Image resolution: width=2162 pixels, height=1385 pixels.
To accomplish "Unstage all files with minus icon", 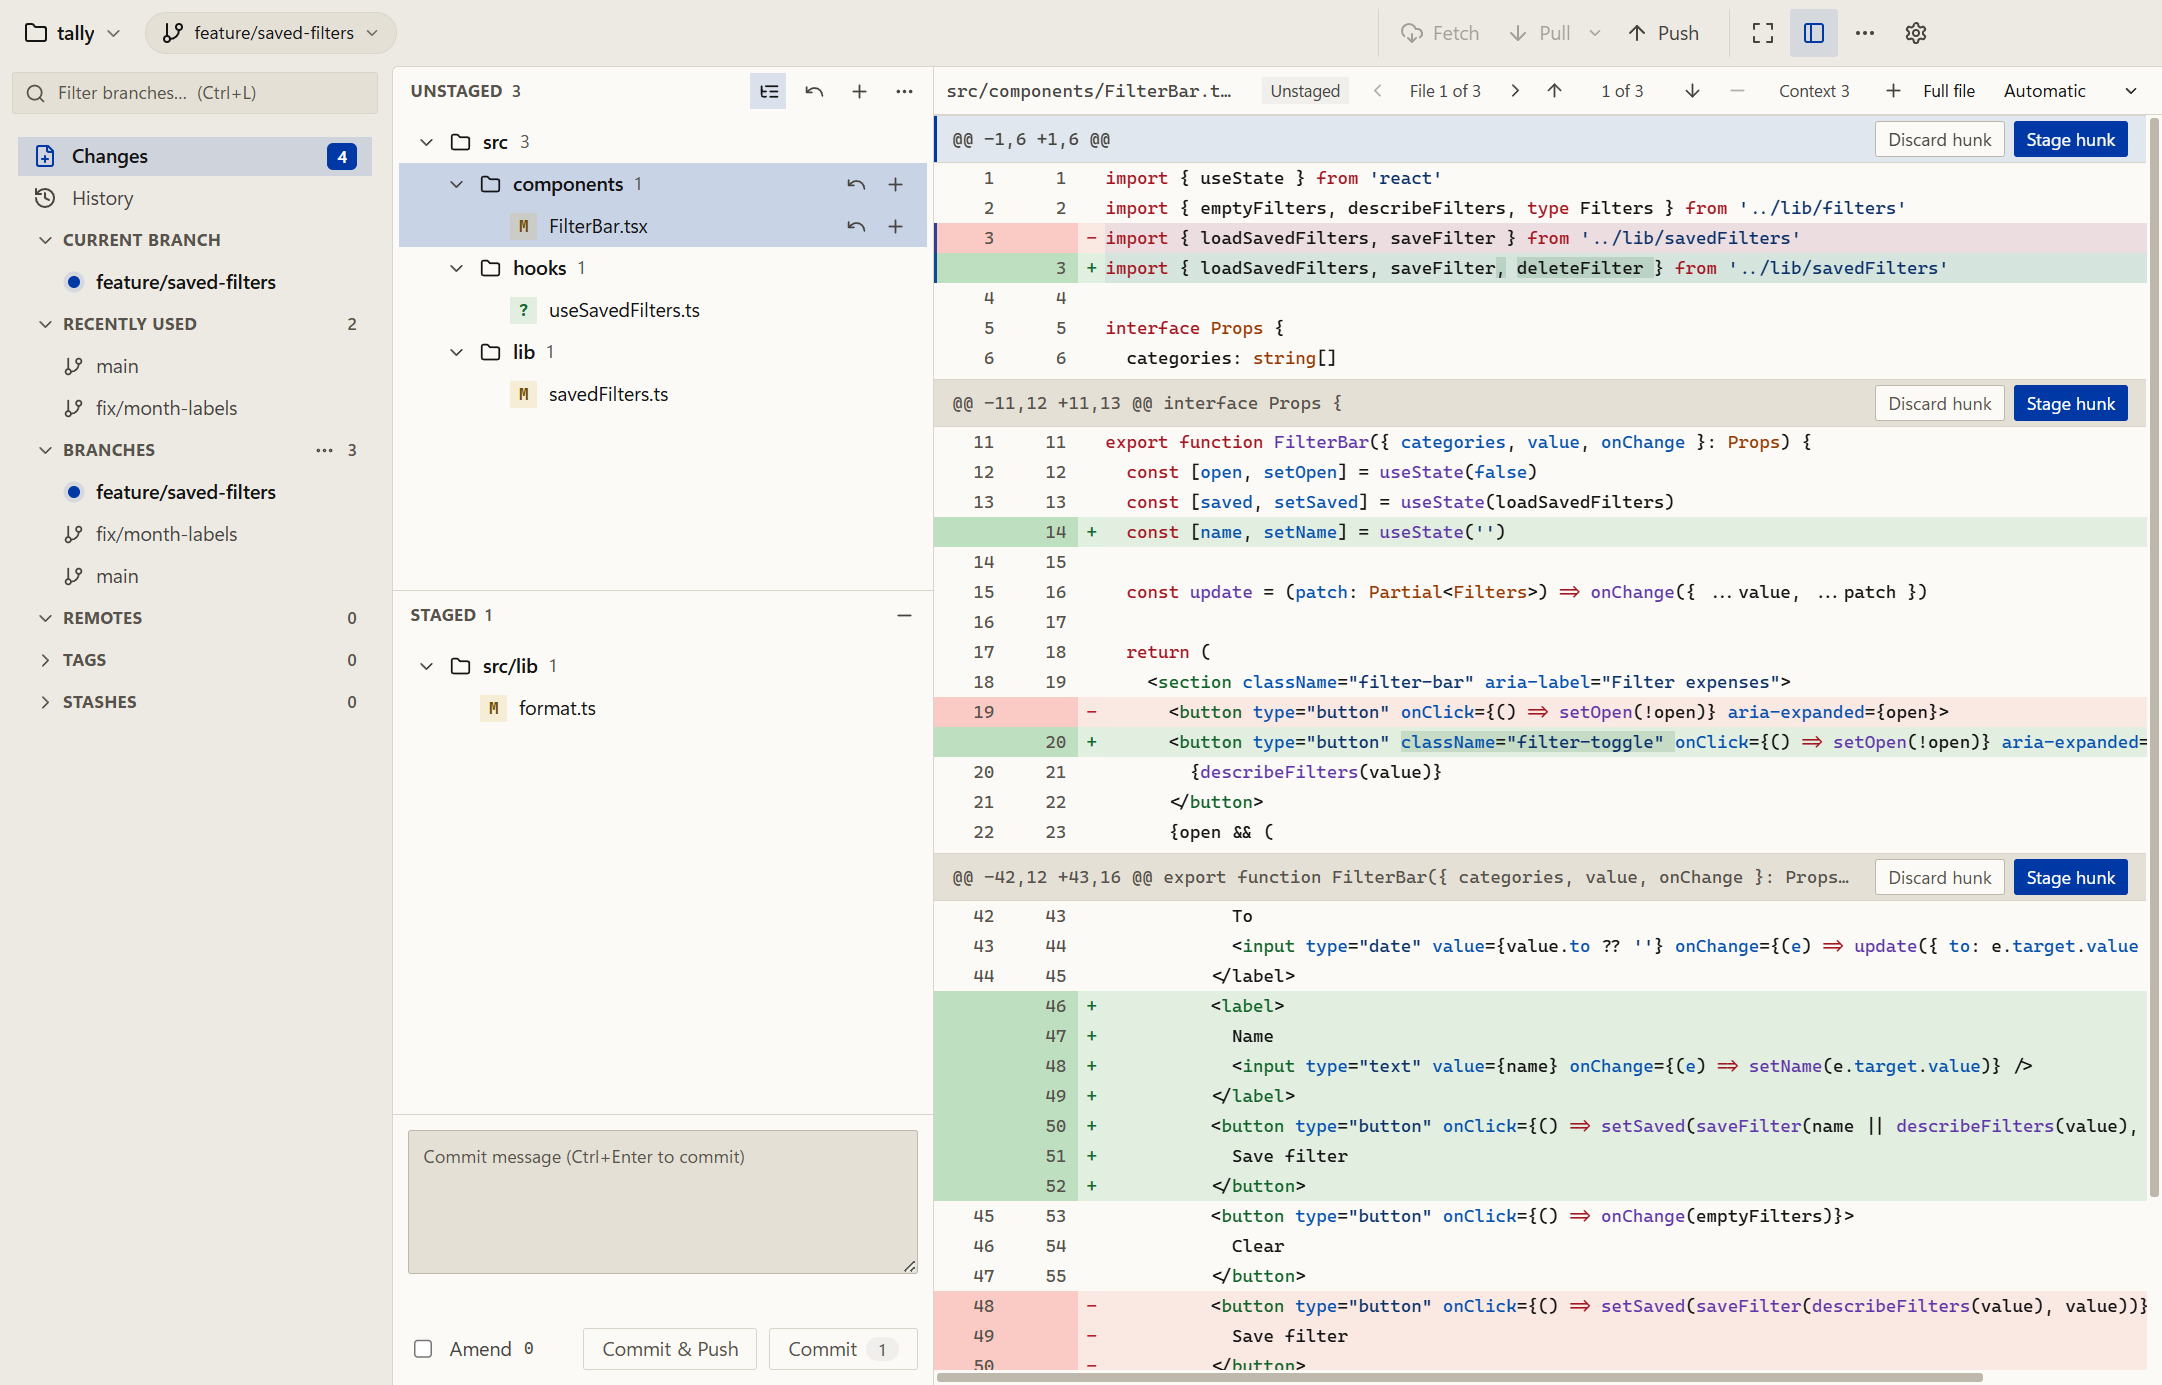I will click(904, 615).
